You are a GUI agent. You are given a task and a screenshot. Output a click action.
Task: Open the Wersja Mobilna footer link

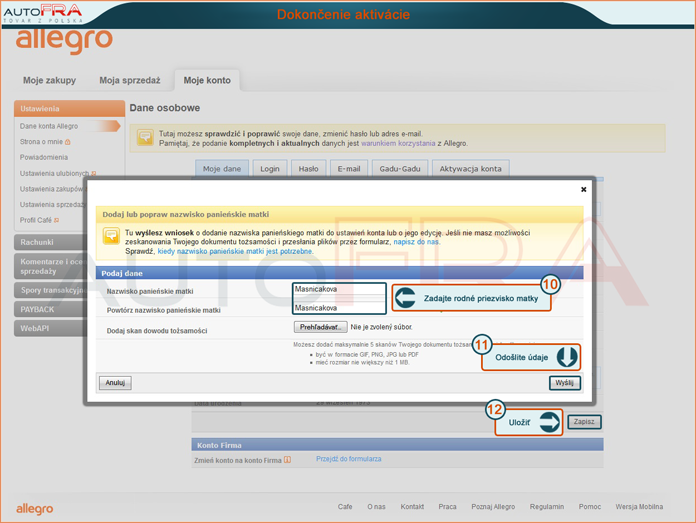[x=639, y=507]
